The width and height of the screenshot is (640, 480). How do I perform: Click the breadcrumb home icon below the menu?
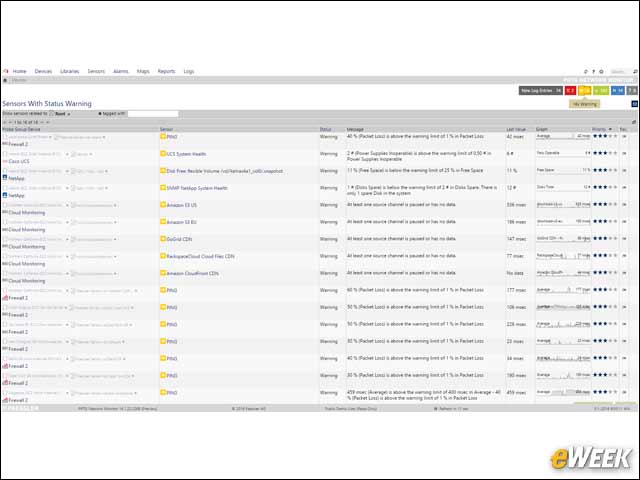tap(5, 80)
